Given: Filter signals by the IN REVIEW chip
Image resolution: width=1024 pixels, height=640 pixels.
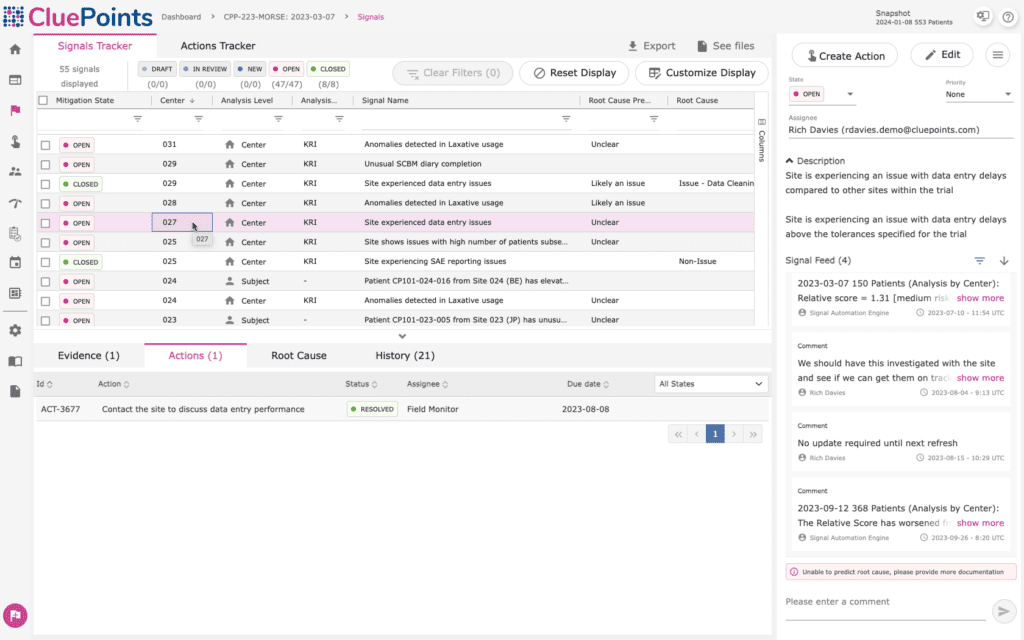Looking at the screenshot, I should tap(204, 69).
